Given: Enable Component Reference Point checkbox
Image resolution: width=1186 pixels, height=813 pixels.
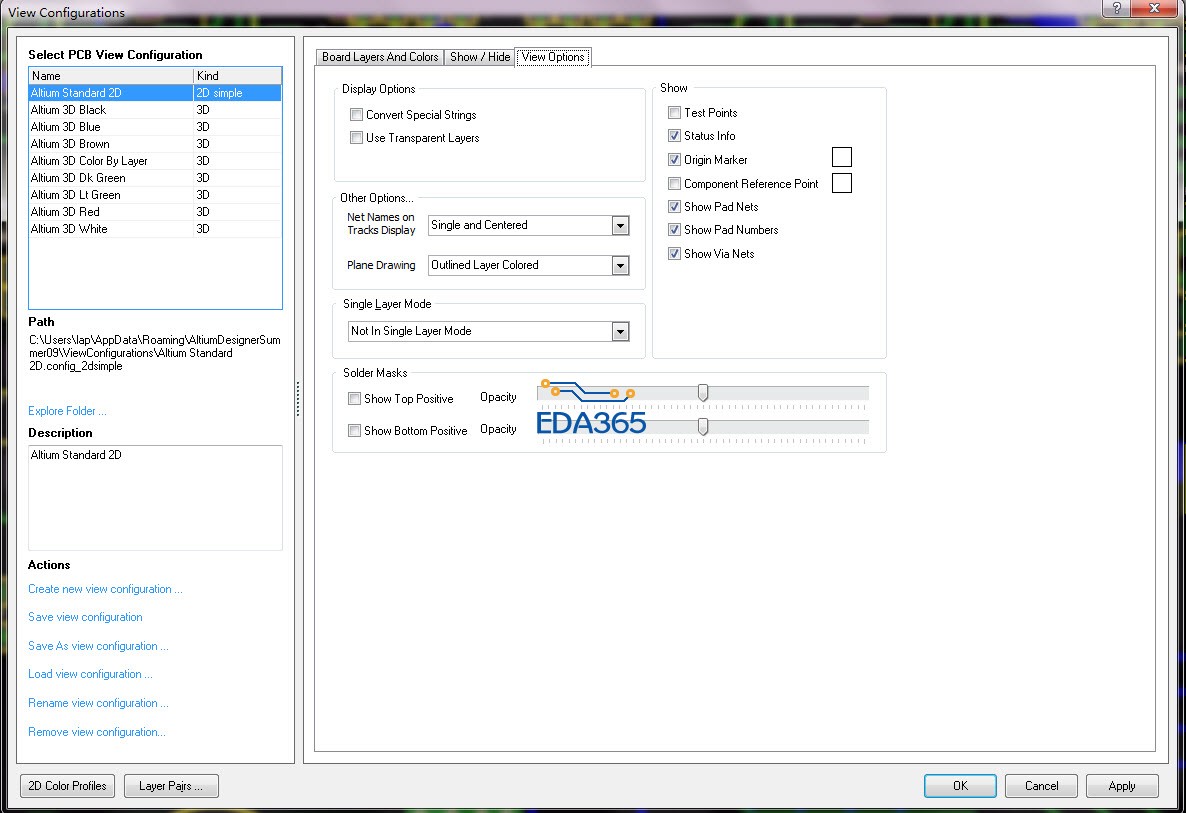Looking at the screenshot, I should pyautogui.click(x=674, y=184).
